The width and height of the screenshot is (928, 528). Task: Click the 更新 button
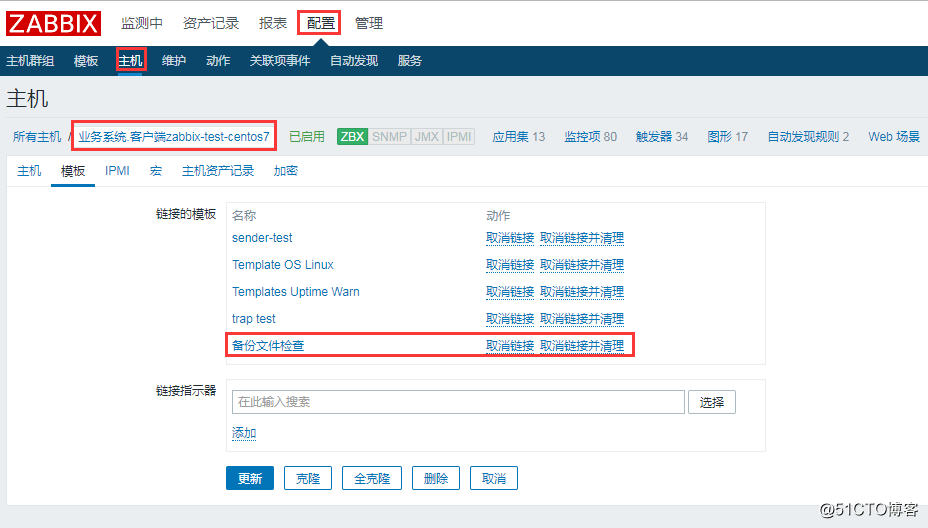pyautogui.click(x=250, y=478)
